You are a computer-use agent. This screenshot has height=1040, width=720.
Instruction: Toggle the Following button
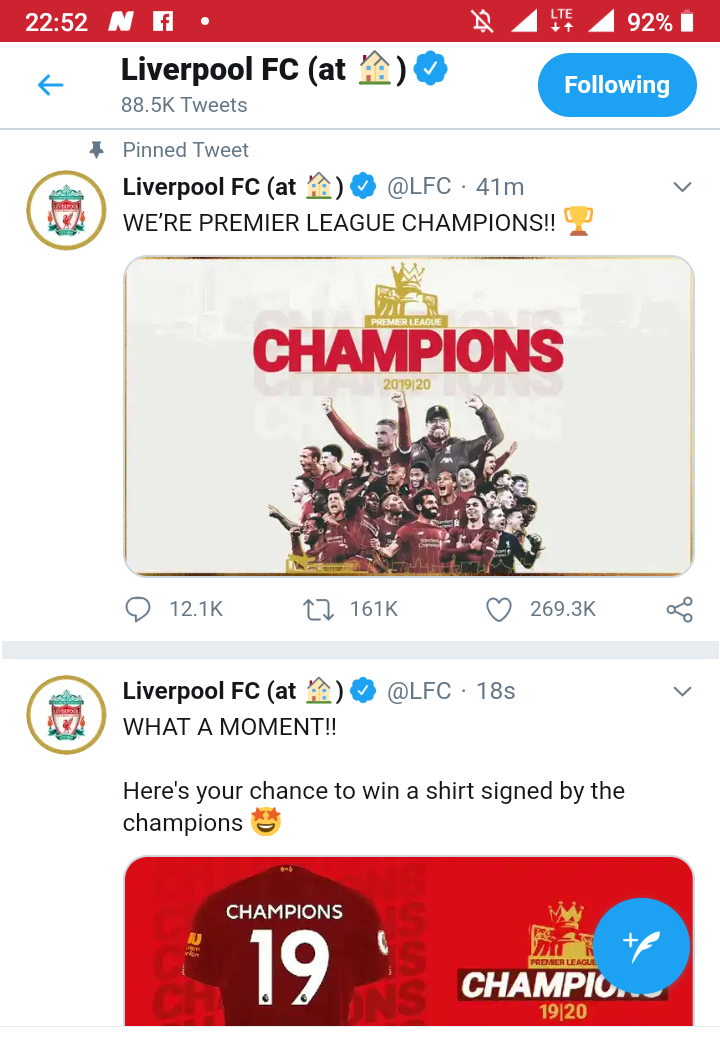point(617,85)
